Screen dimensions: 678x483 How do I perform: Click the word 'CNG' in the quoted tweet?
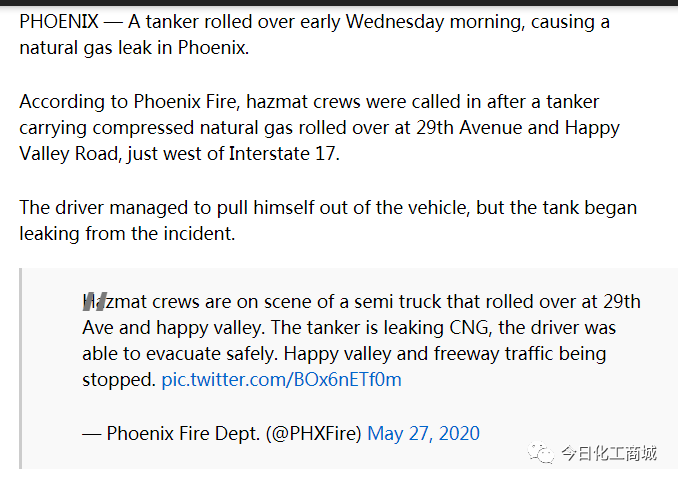point(469,328)
